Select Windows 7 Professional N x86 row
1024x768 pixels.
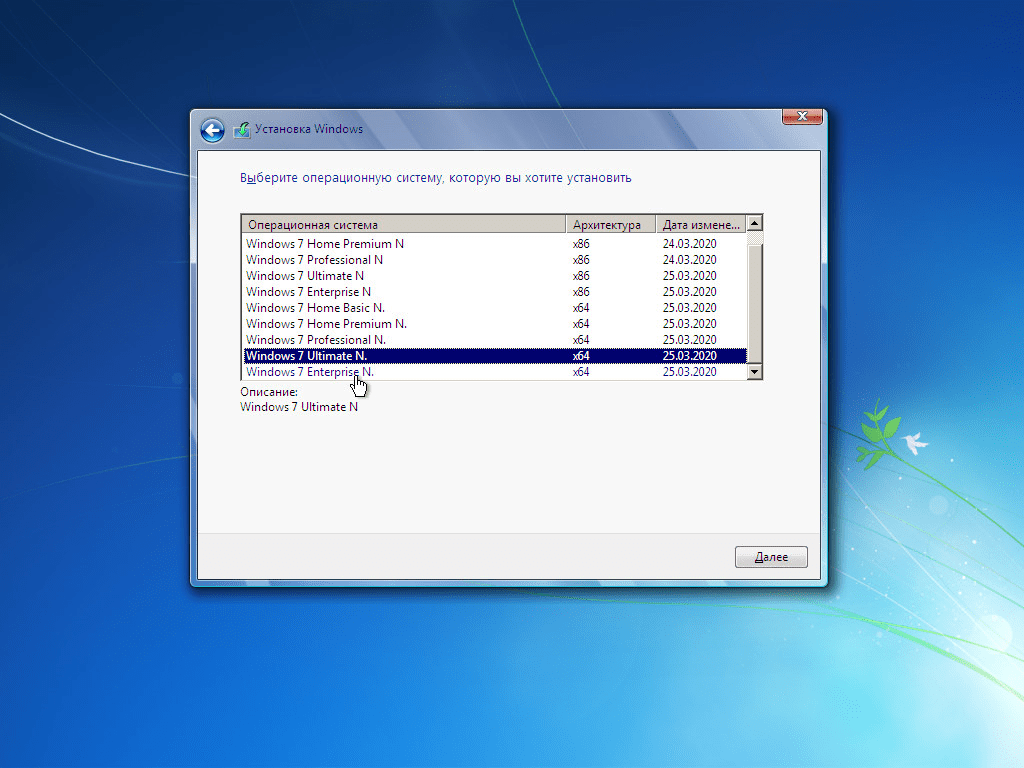point(494,260)
